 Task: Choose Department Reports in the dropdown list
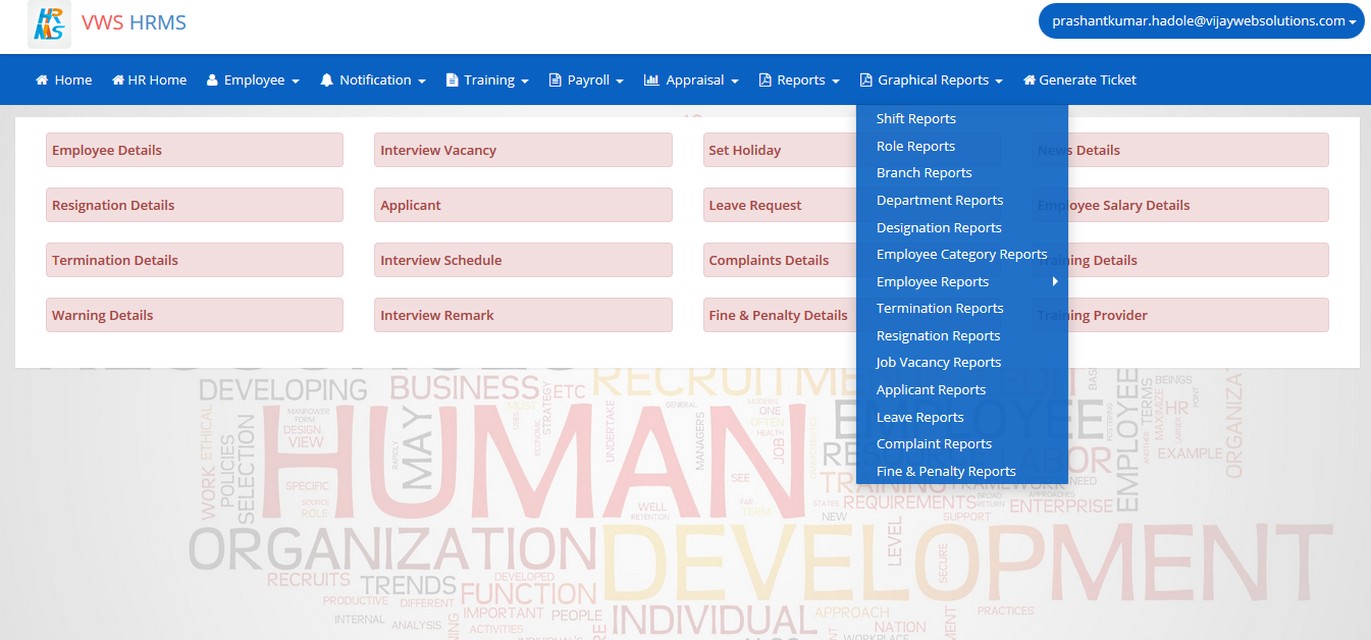940,200
